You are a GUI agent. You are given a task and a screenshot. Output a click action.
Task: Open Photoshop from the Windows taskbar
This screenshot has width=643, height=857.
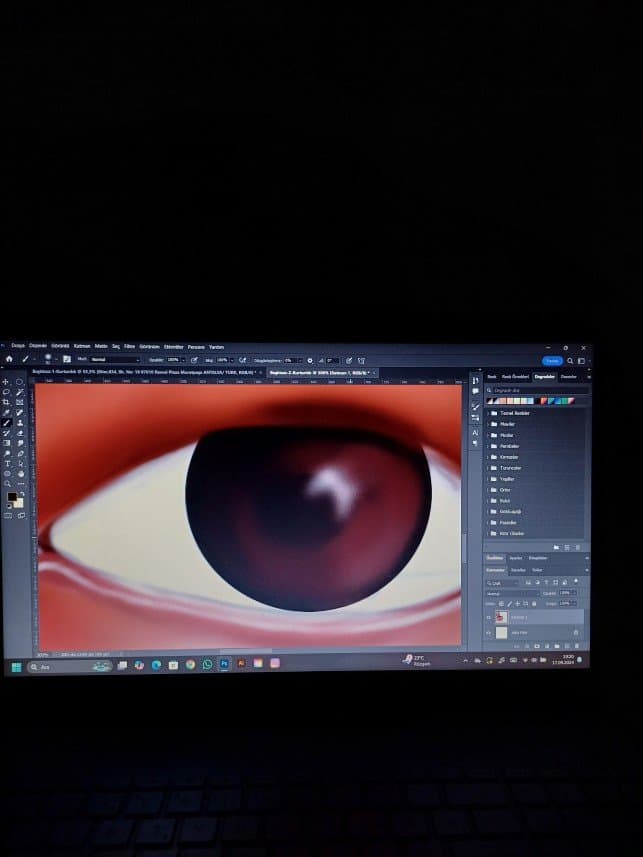tap(224, 664)
